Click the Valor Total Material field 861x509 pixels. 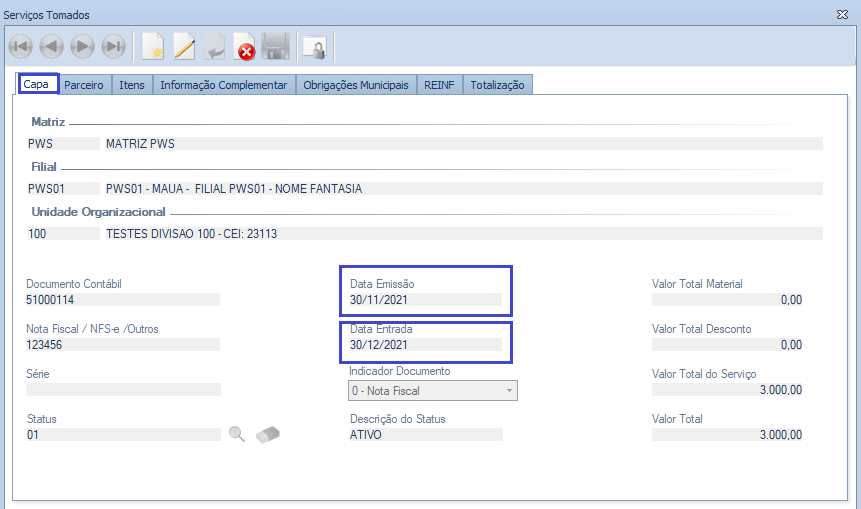(x=727, y=299)
